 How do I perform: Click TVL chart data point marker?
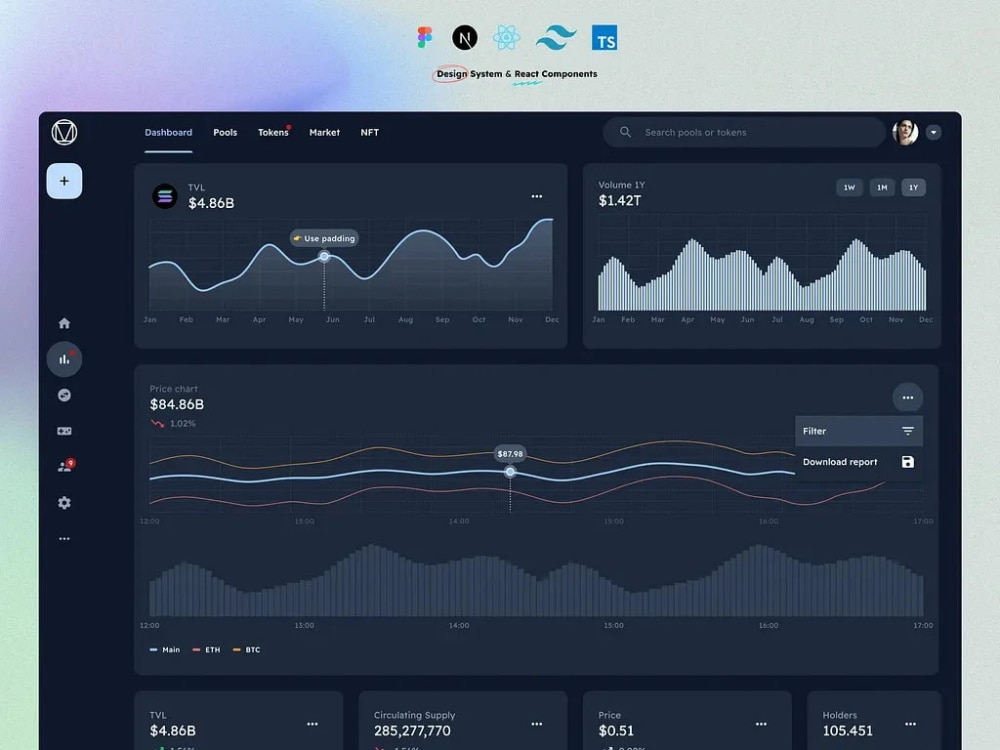[324, 256]
